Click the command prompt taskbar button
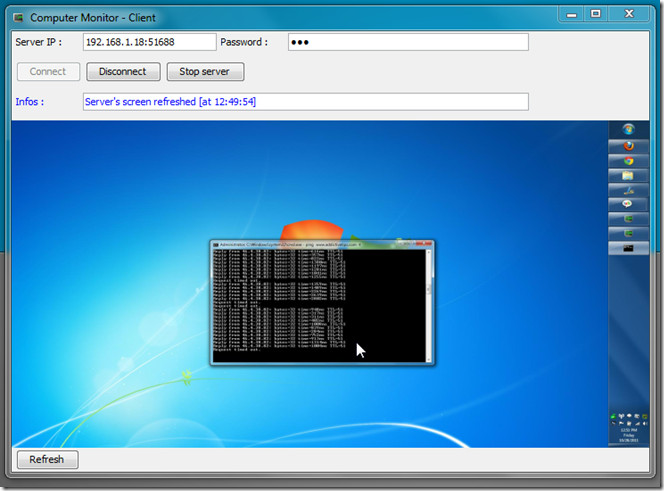Viewport: 664px width, 491px height. pyautogui.click(x=628, y=247)
